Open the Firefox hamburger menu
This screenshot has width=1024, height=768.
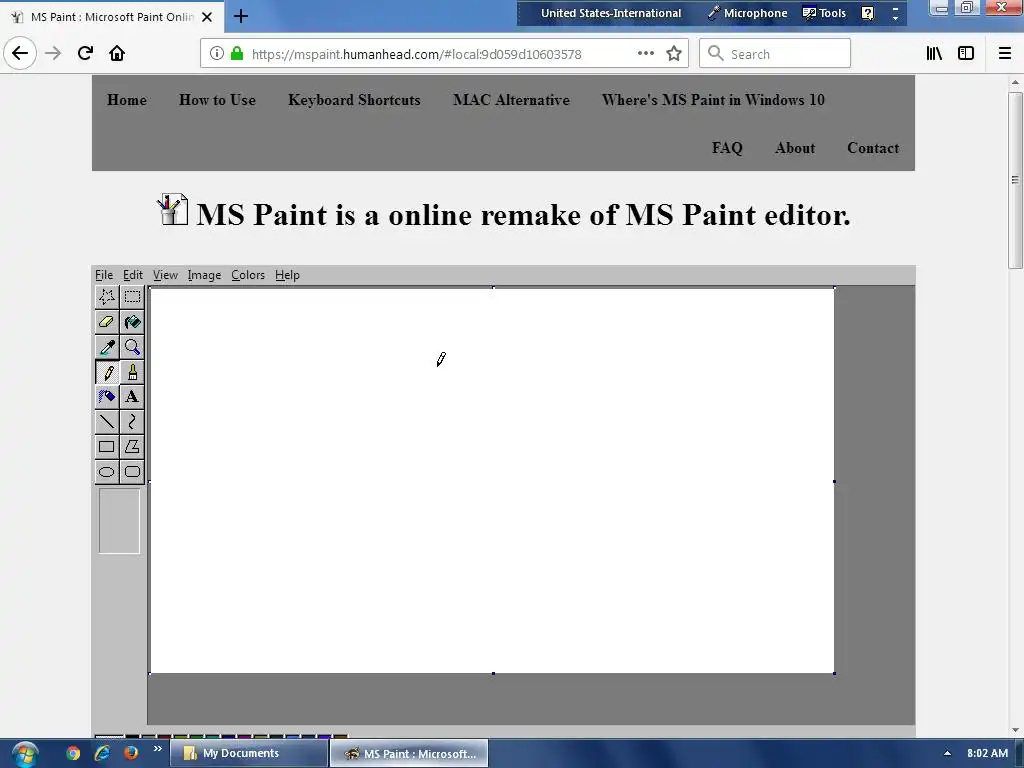tap(1005, 54)
